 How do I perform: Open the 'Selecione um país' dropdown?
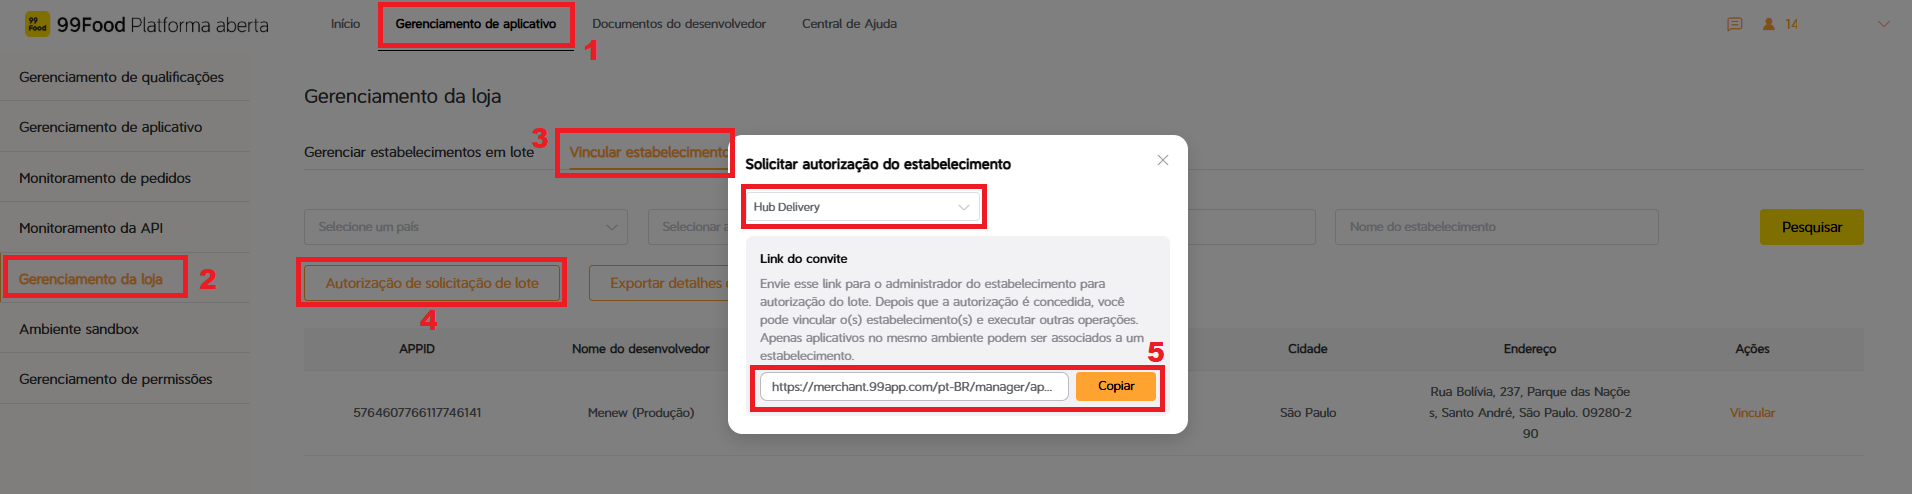tap(466, 227)
